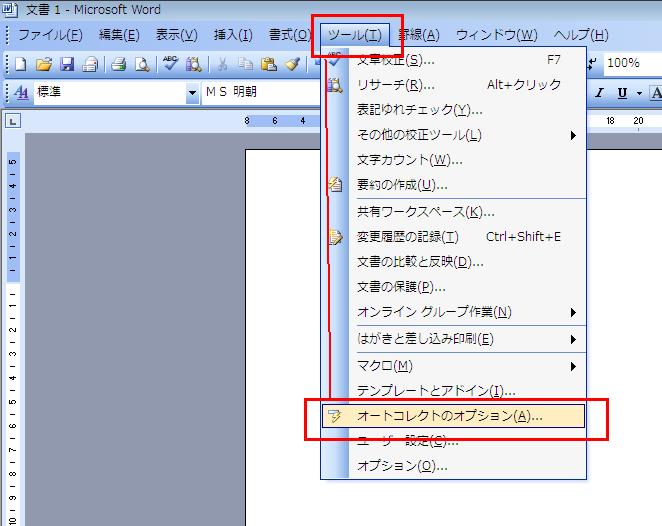Expand はがきと差し込み印刷 submenu
Image resolution: width=662 pixels, height=526 pixels.
(453, 339)
